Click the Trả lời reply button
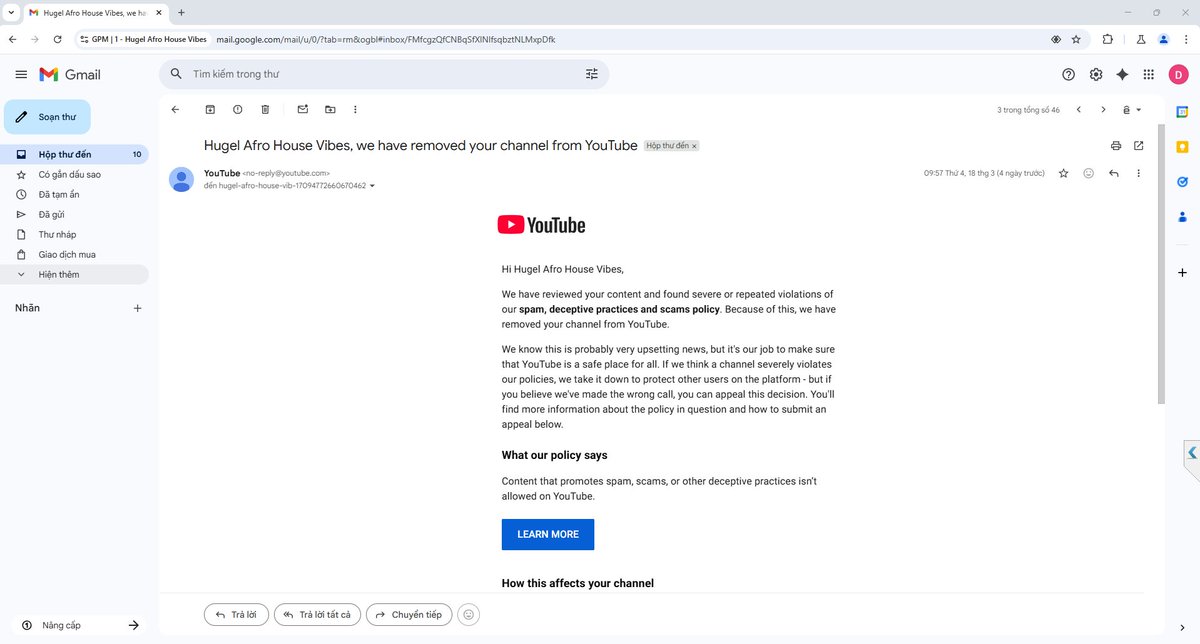 236,614
